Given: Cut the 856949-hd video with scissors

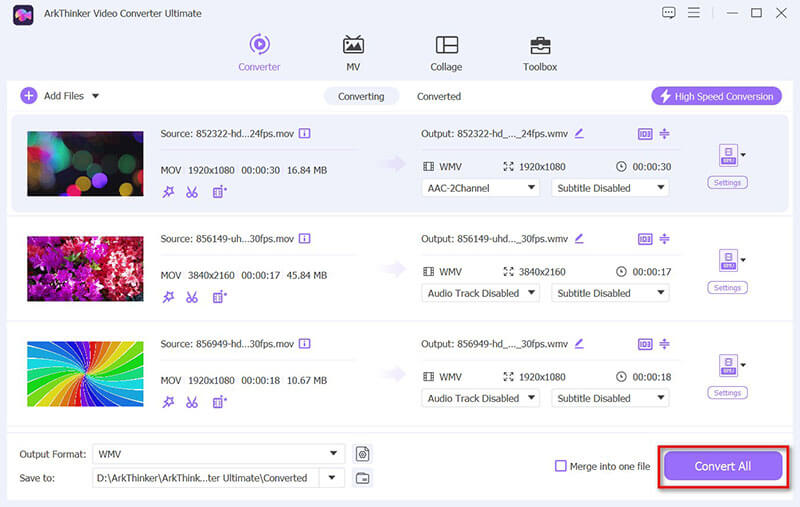Looking at the screenshot, I should pos(192,402).
